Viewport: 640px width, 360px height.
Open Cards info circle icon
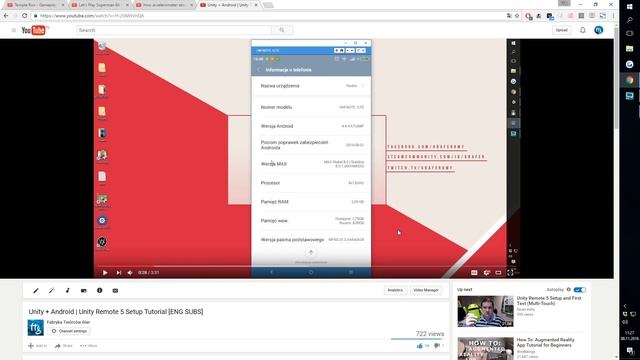(100, 291)
